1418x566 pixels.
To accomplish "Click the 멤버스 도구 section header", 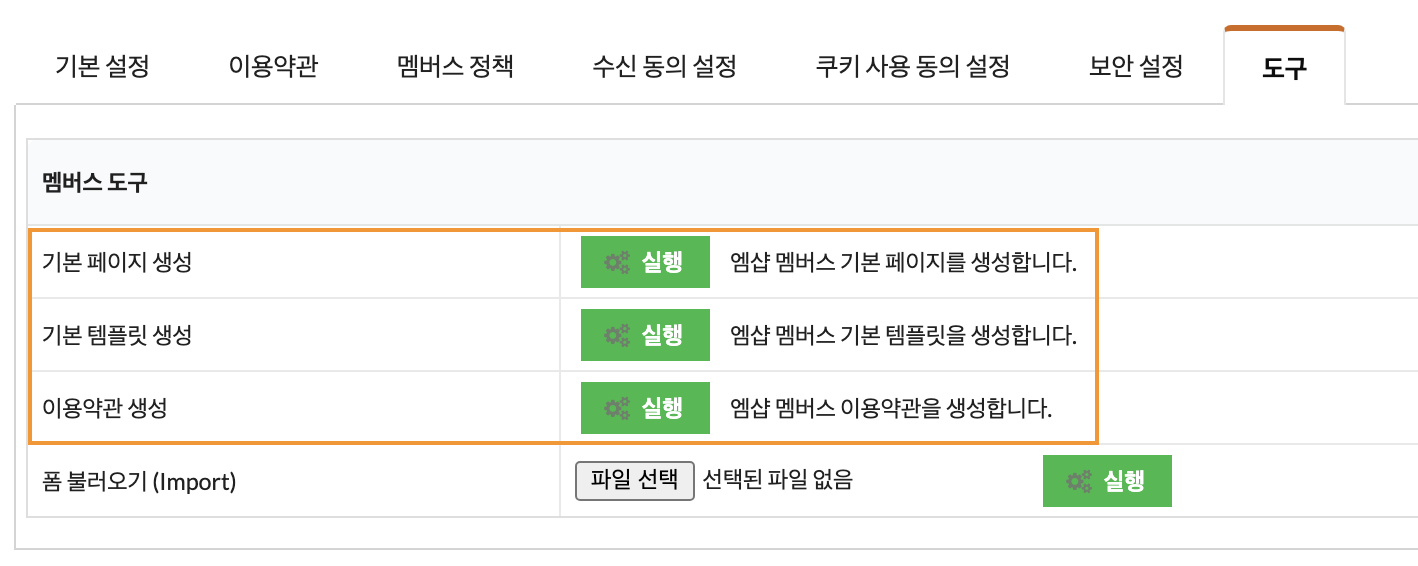I will pyautogui.click(x=94, y=183).
